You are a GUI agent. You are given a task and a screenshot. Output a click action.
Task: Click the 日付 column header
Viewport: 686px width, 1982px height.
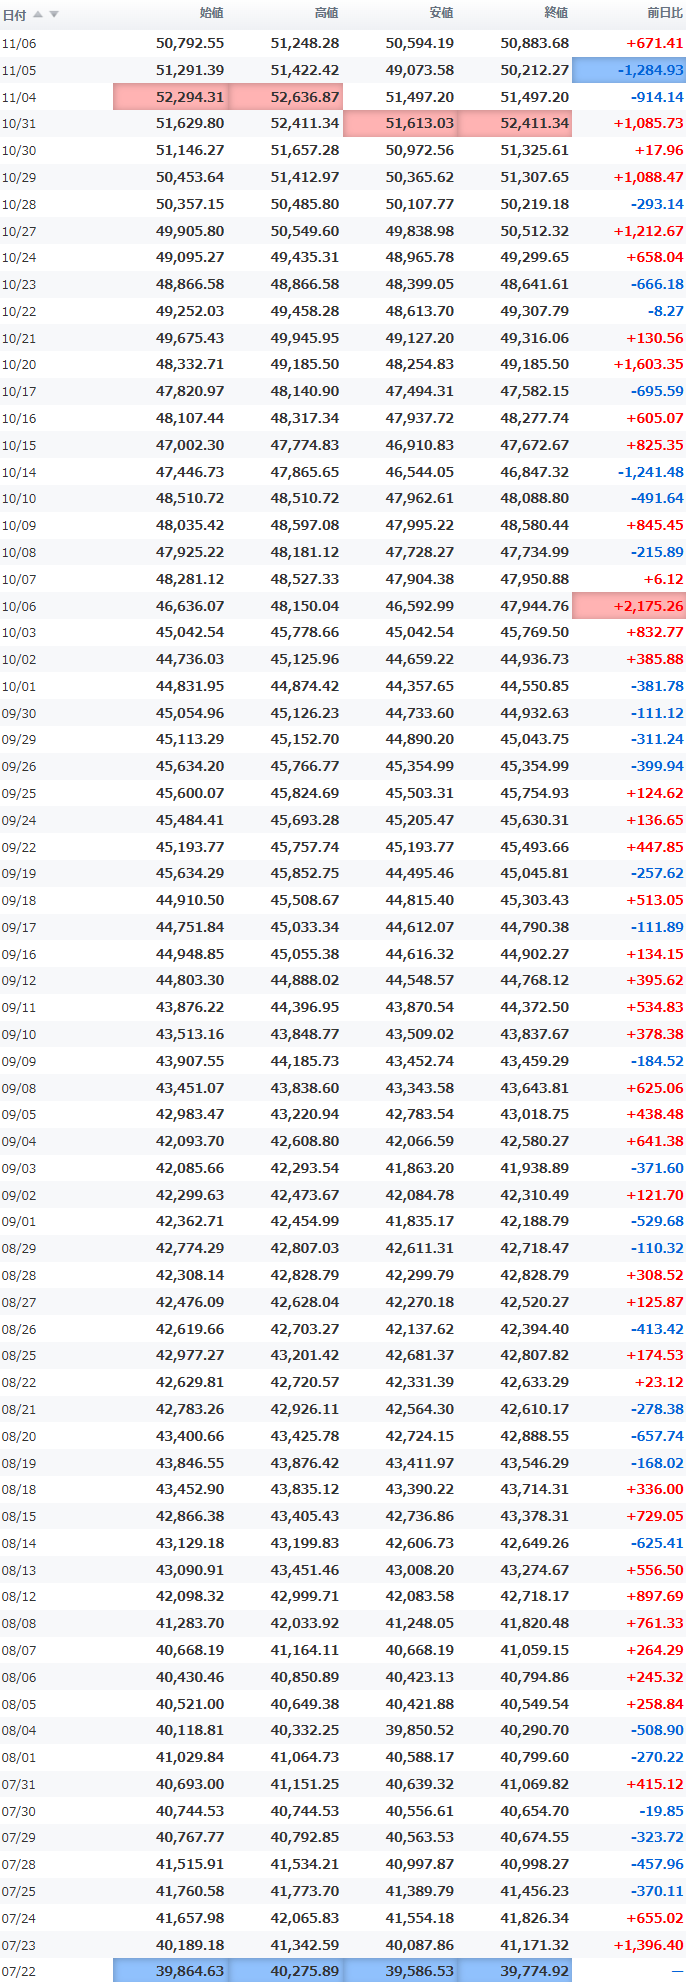(x=14, y=14)
